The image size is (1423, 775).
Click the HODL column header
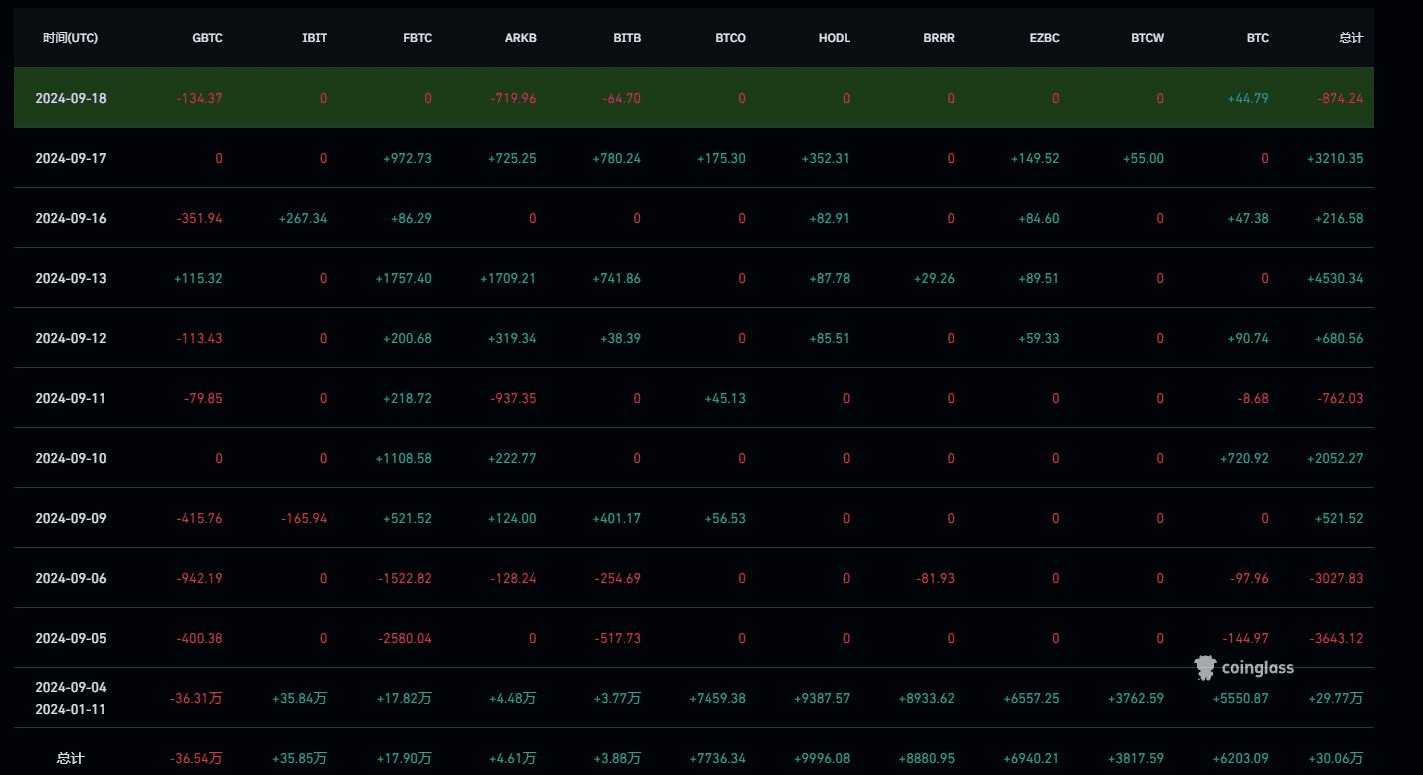835,38
